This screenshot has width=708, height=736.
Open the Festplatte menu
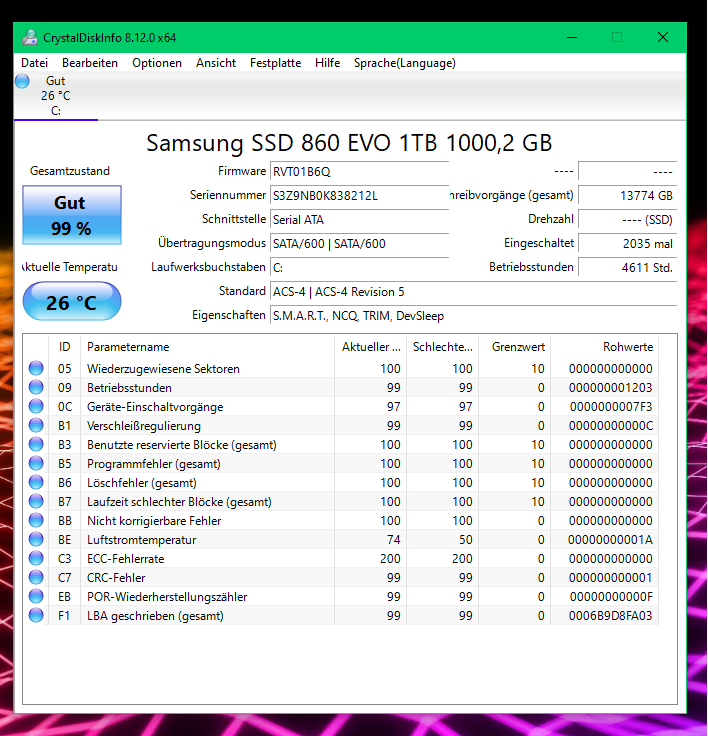coord(275,63)
